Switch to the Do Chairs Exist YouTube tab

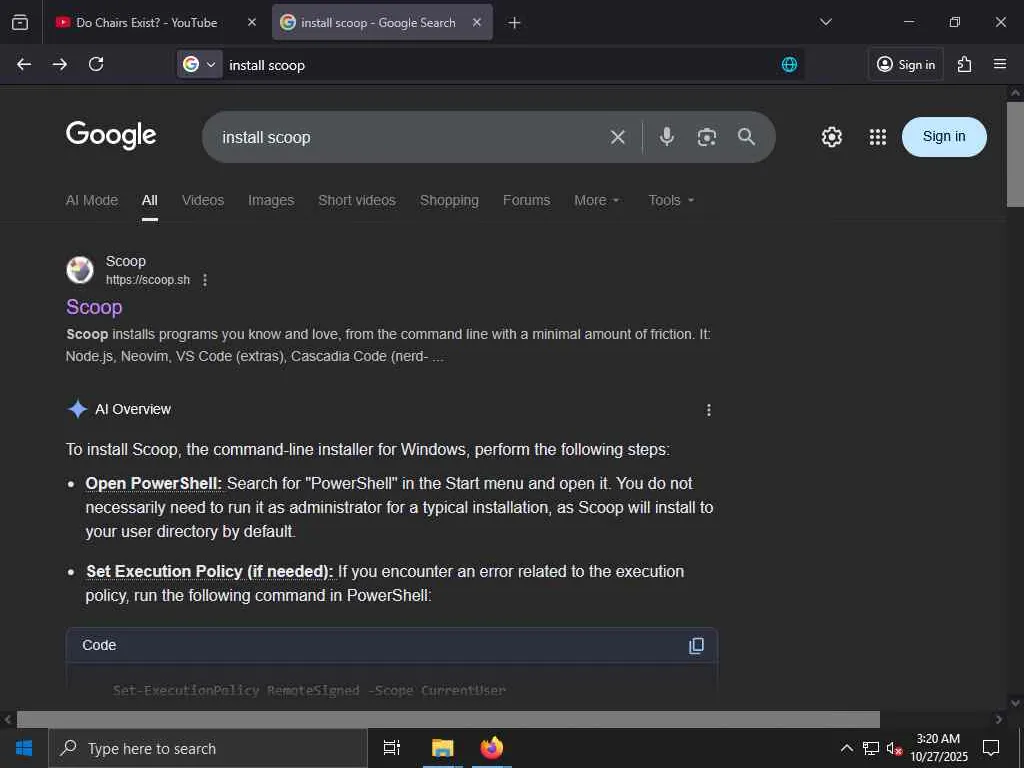pyautogui.click(x=146, y=22)
